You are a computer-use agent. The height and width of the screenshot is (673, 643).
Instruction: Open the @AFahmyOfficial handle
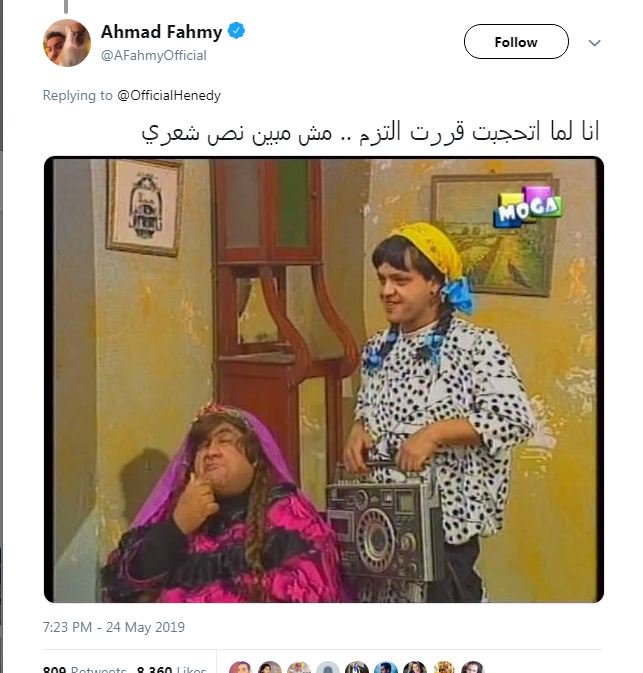[154, 55]
